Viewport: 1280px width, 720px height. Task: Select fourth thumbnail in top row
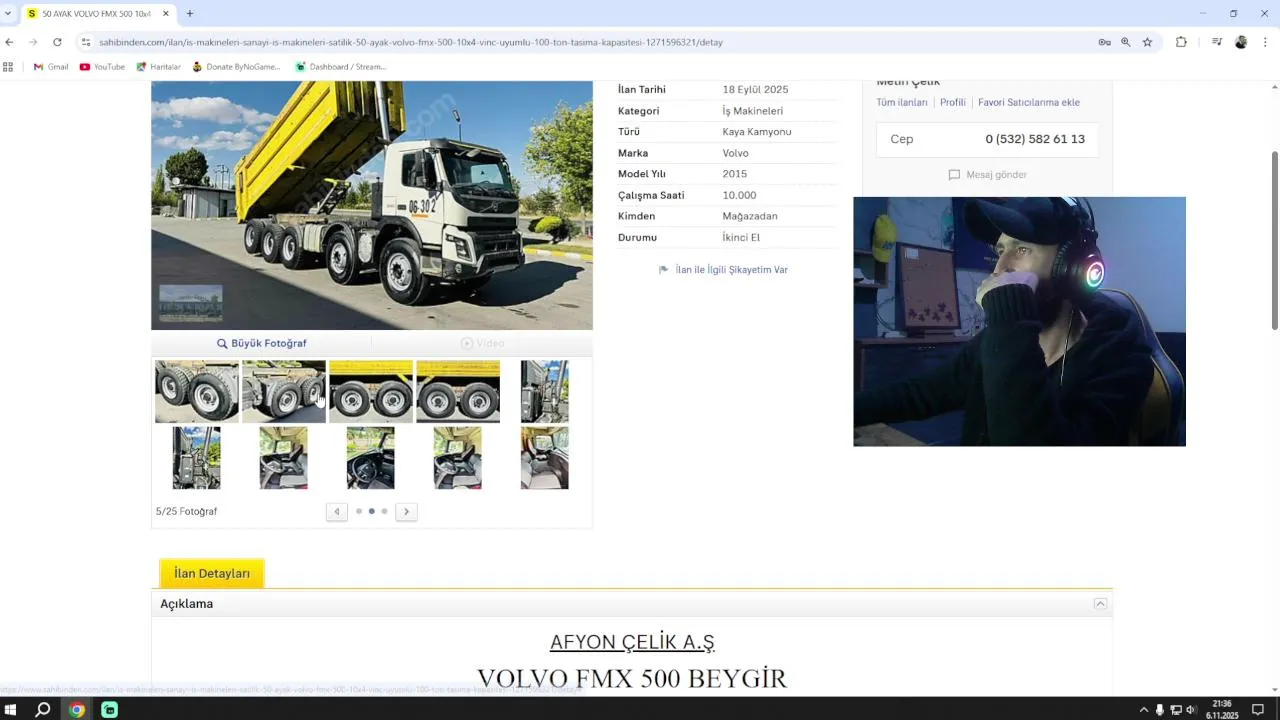click(458, 391)
